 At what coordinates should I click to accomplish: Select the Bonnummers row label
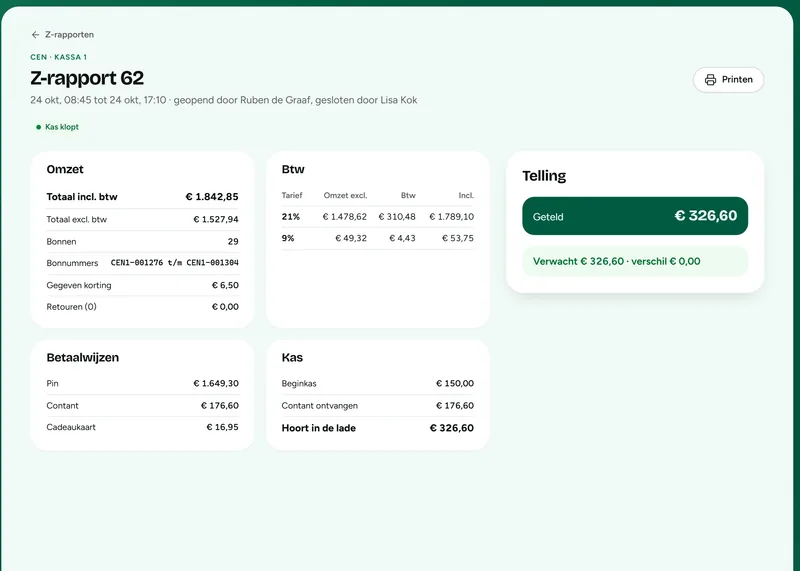click(x=72, y=263)
